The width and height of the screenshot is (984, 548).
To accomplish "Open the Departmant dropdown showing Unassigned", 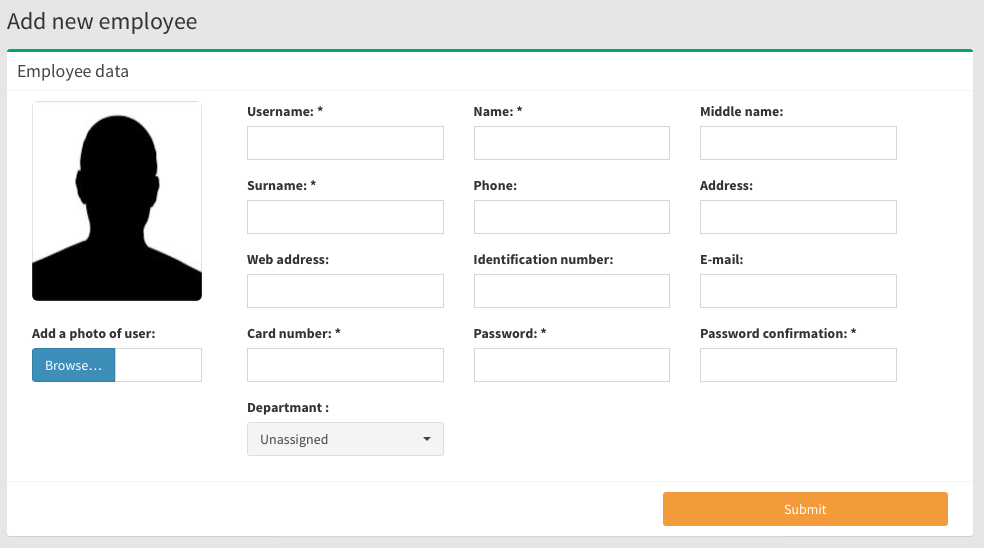I will pyautogui.click(x=345, y=439).
